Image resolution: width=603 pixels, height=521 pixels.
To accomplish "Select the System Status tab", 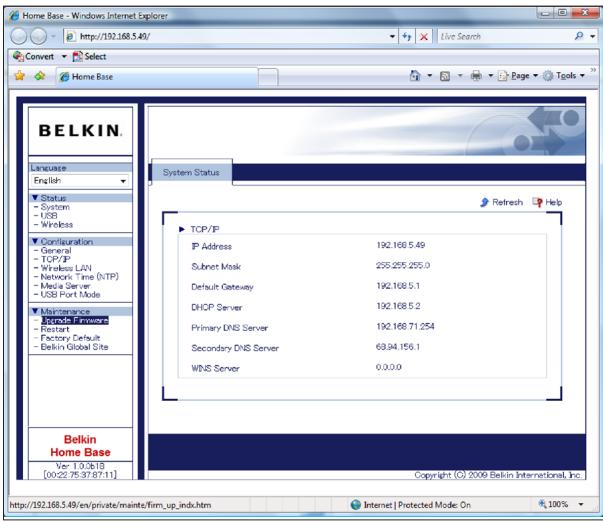I will [x=192, y=172].
